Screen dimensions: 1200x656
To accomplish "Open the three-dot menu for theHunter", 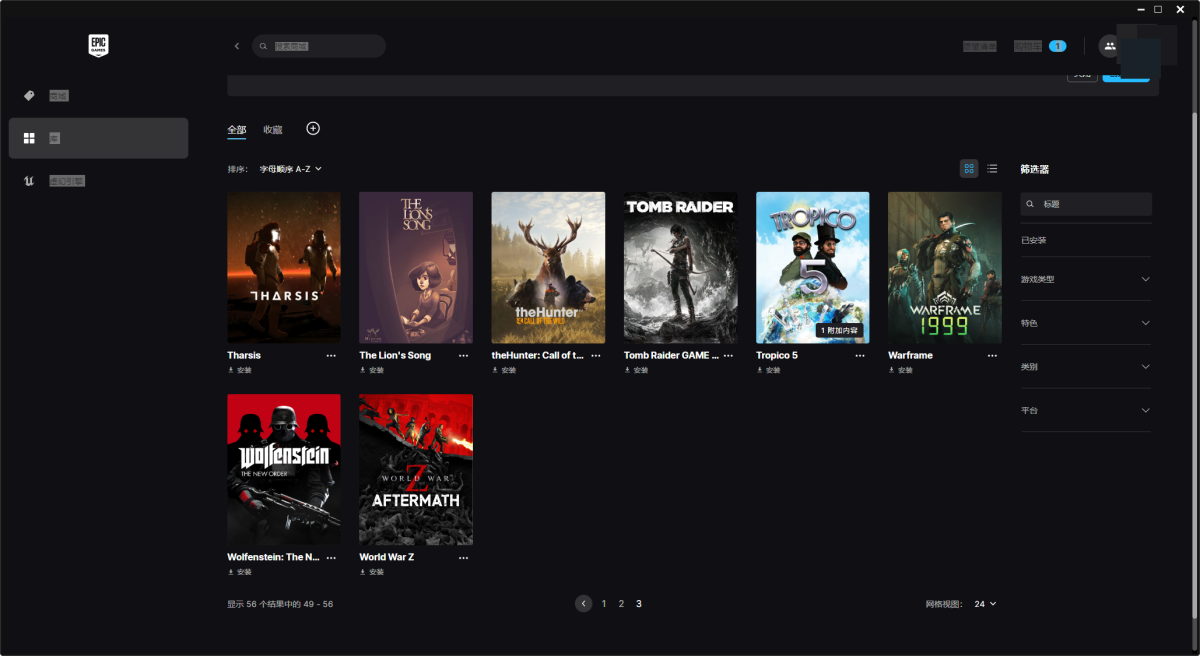I will 595,355.
